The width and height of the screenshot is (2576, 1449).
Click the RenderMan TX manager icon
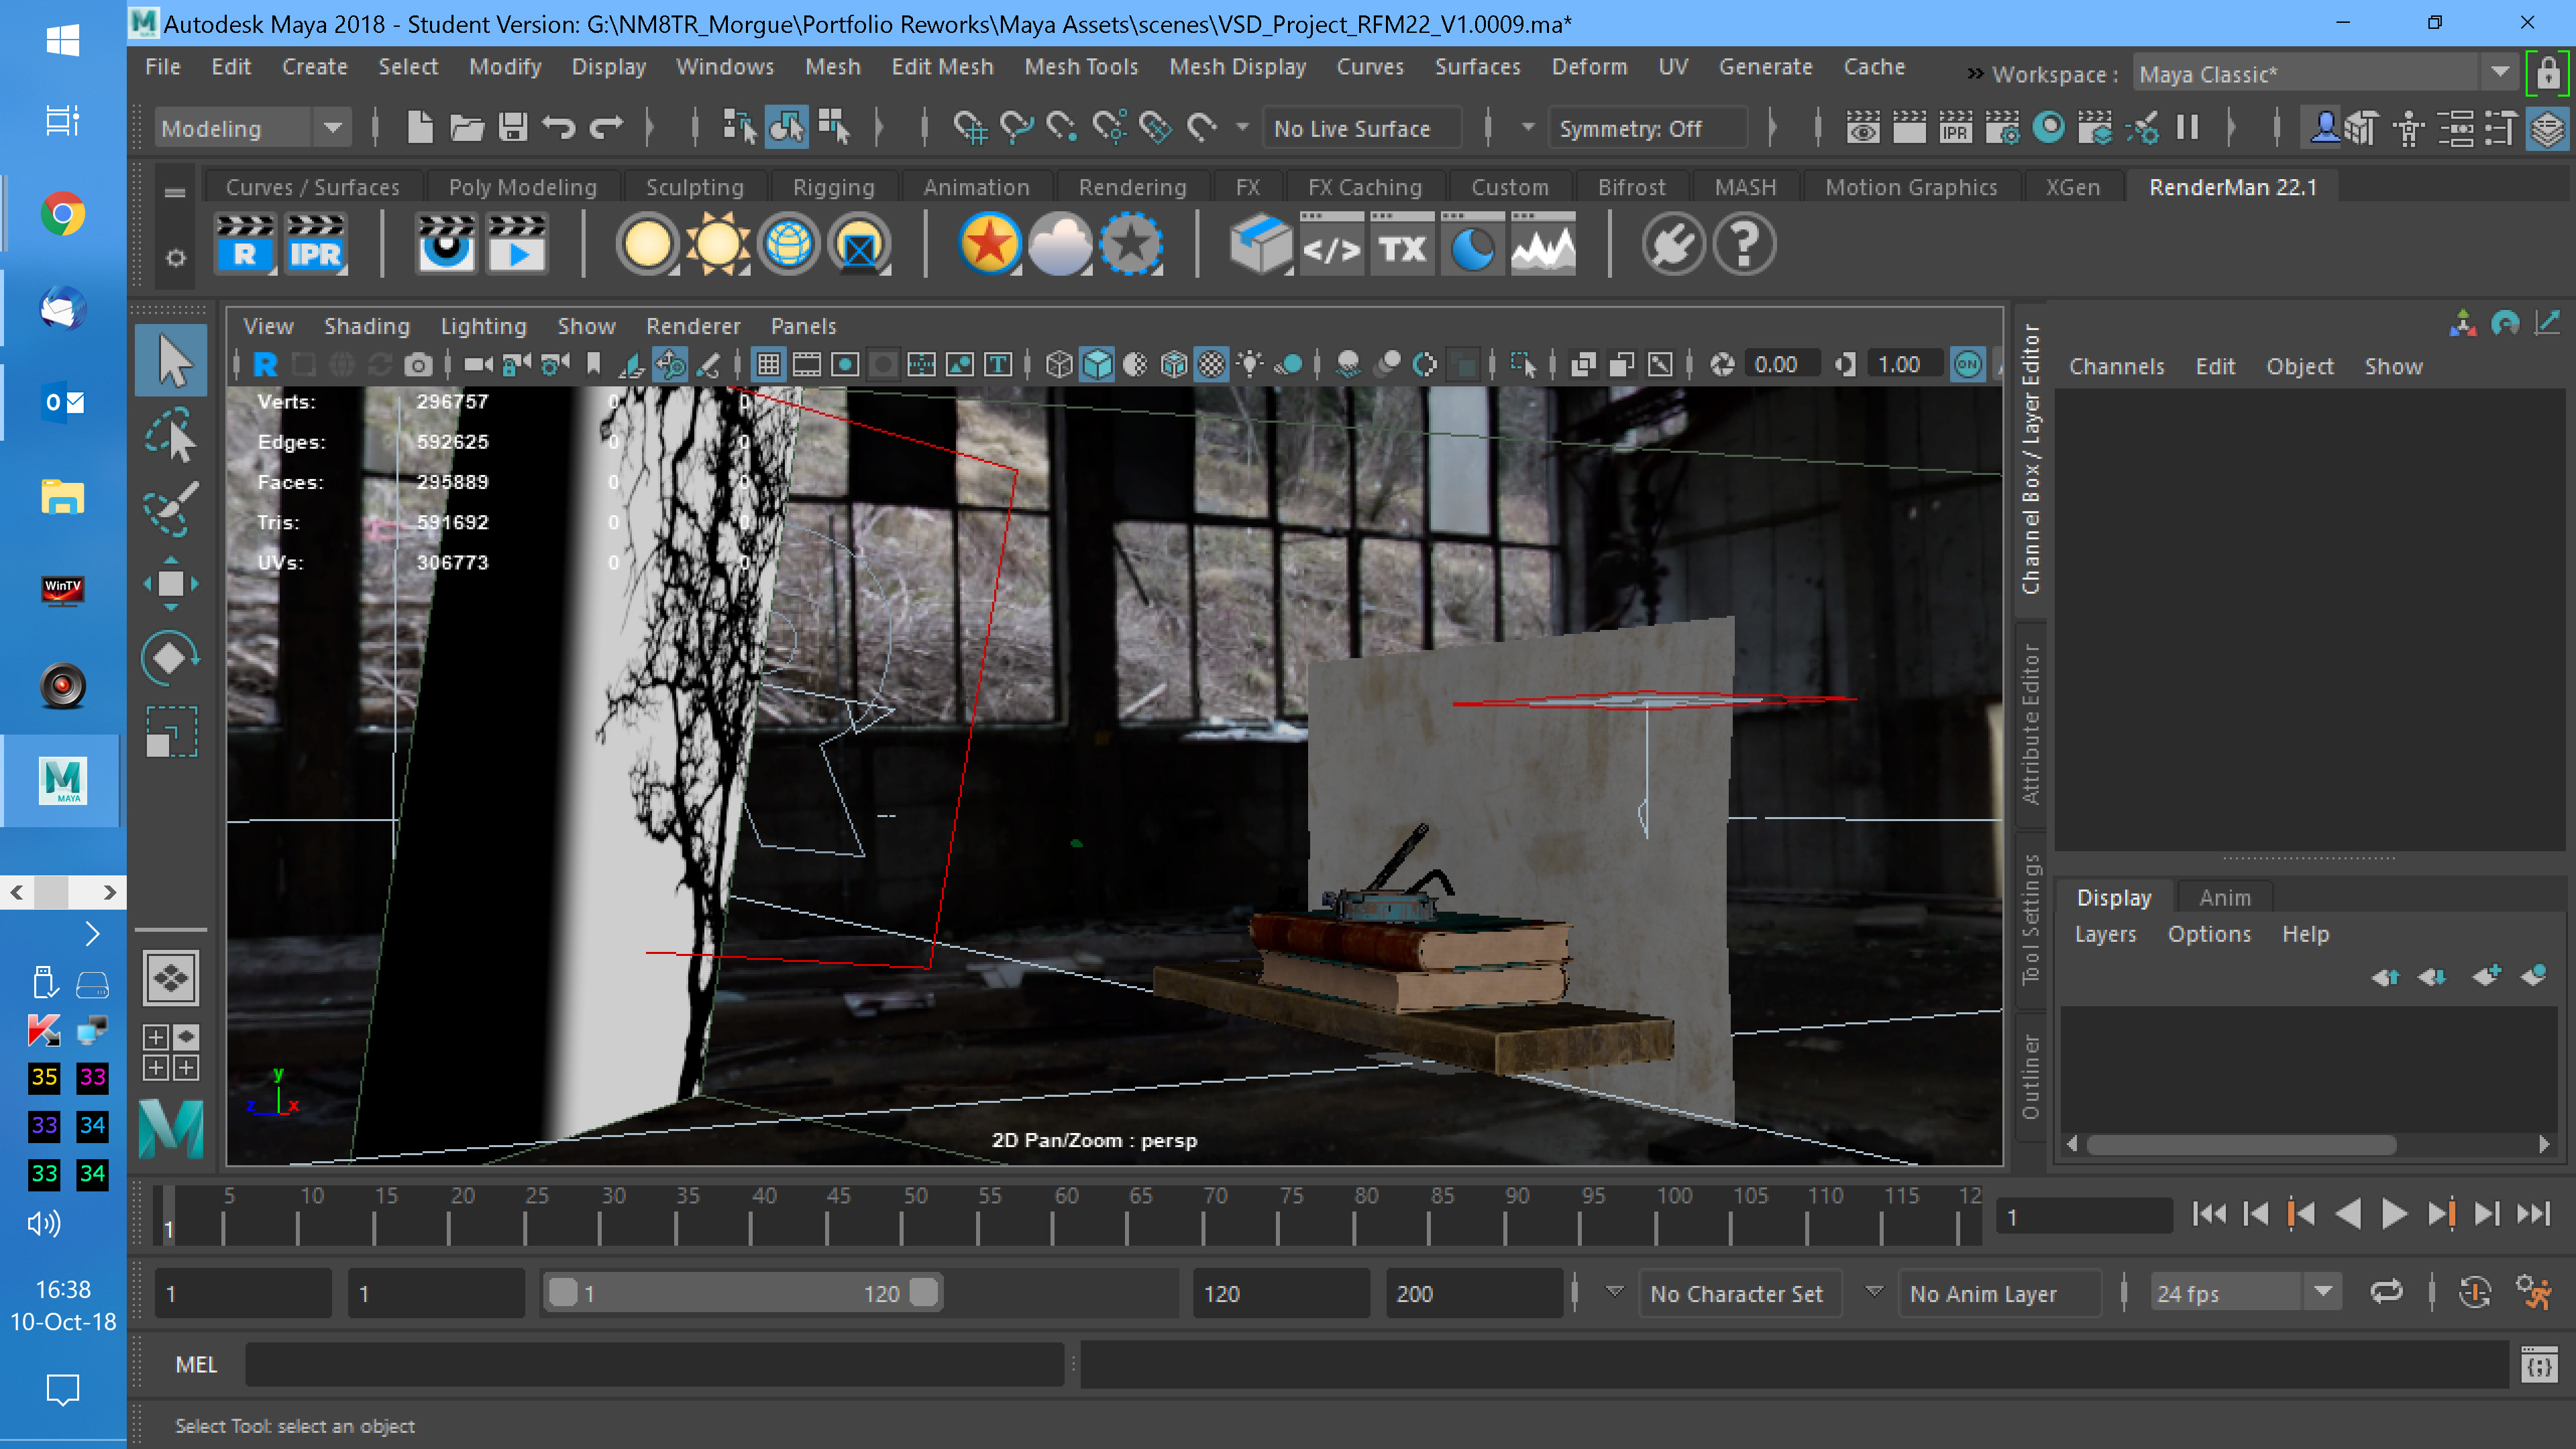(x=1402, y=244)
